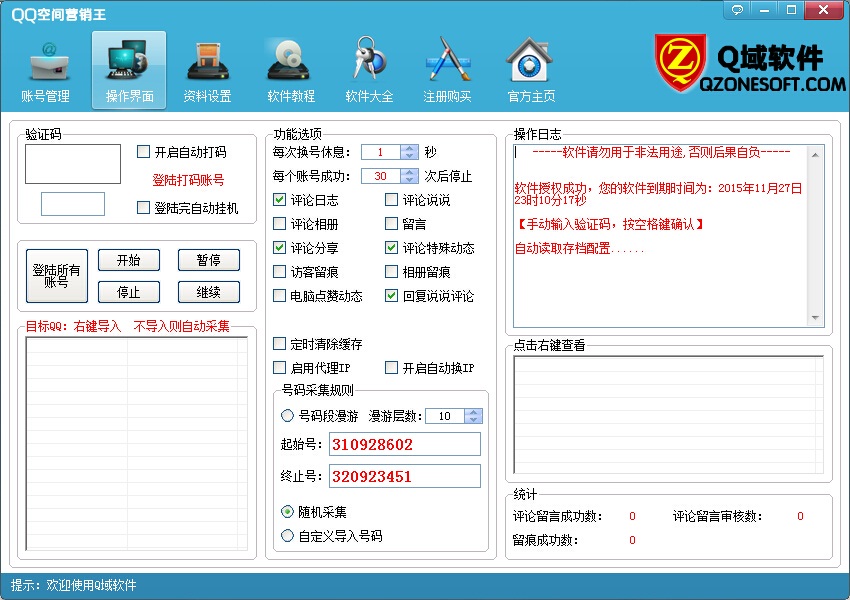Click the 停止 button
850x600 pixels.
129,292
